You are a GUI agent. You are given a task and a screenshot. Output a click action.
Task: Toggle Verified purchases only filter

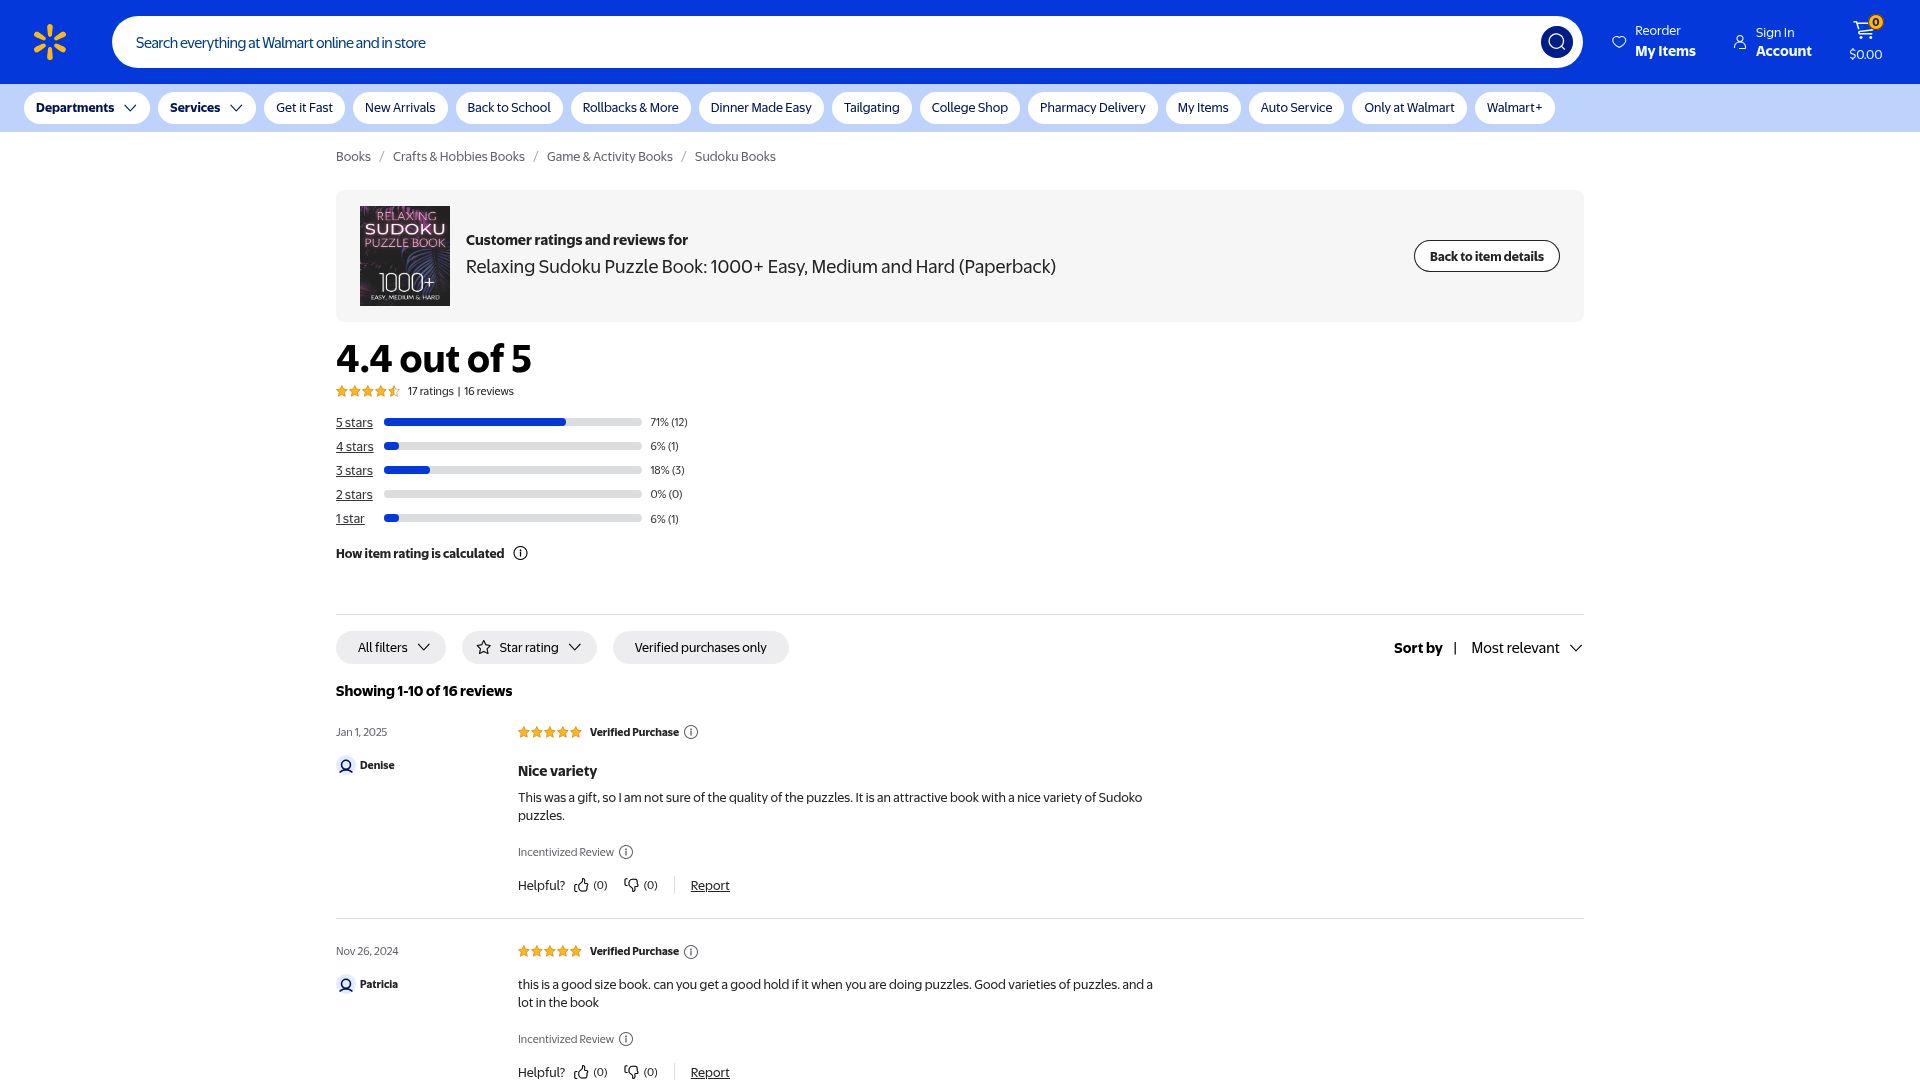click(700, 648)
